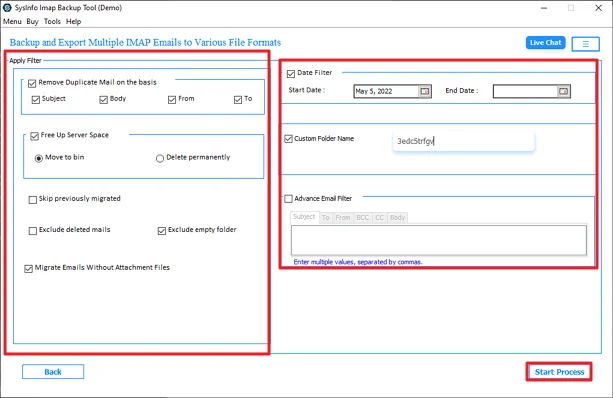613x398 pixels.
Task: Toggle Free Up Server Space checkbox
Action: click(x=34, y=136)
